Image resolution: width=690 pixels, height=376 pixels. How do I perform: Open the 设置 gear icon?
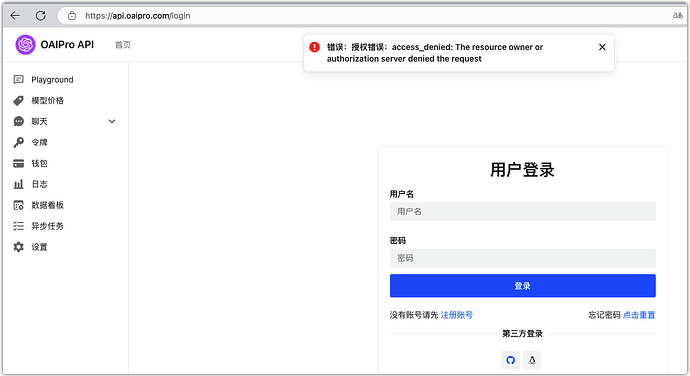18,247
